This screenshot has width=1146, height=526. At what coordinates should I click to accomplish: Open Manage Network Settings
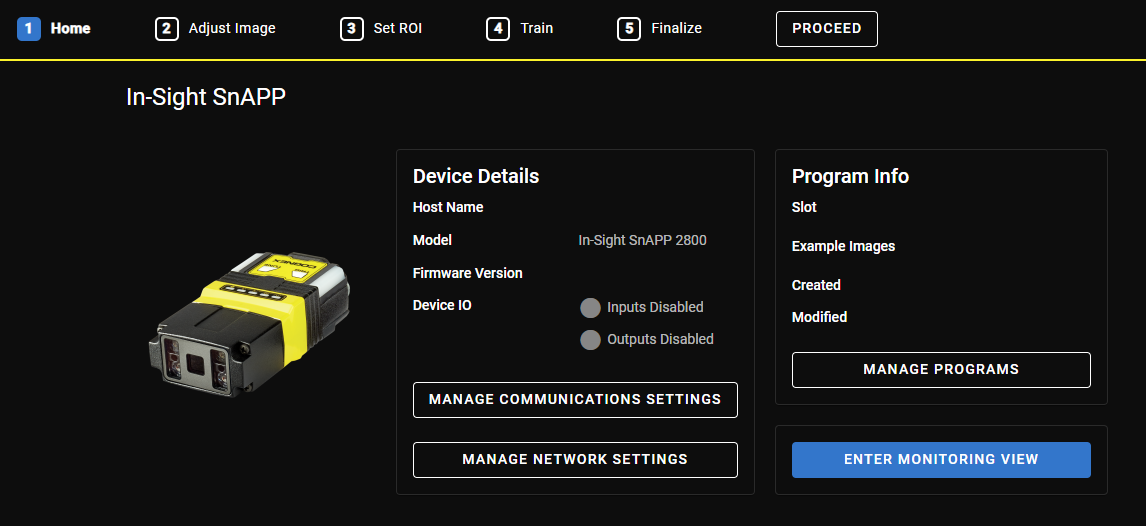(x=575, y=460)
